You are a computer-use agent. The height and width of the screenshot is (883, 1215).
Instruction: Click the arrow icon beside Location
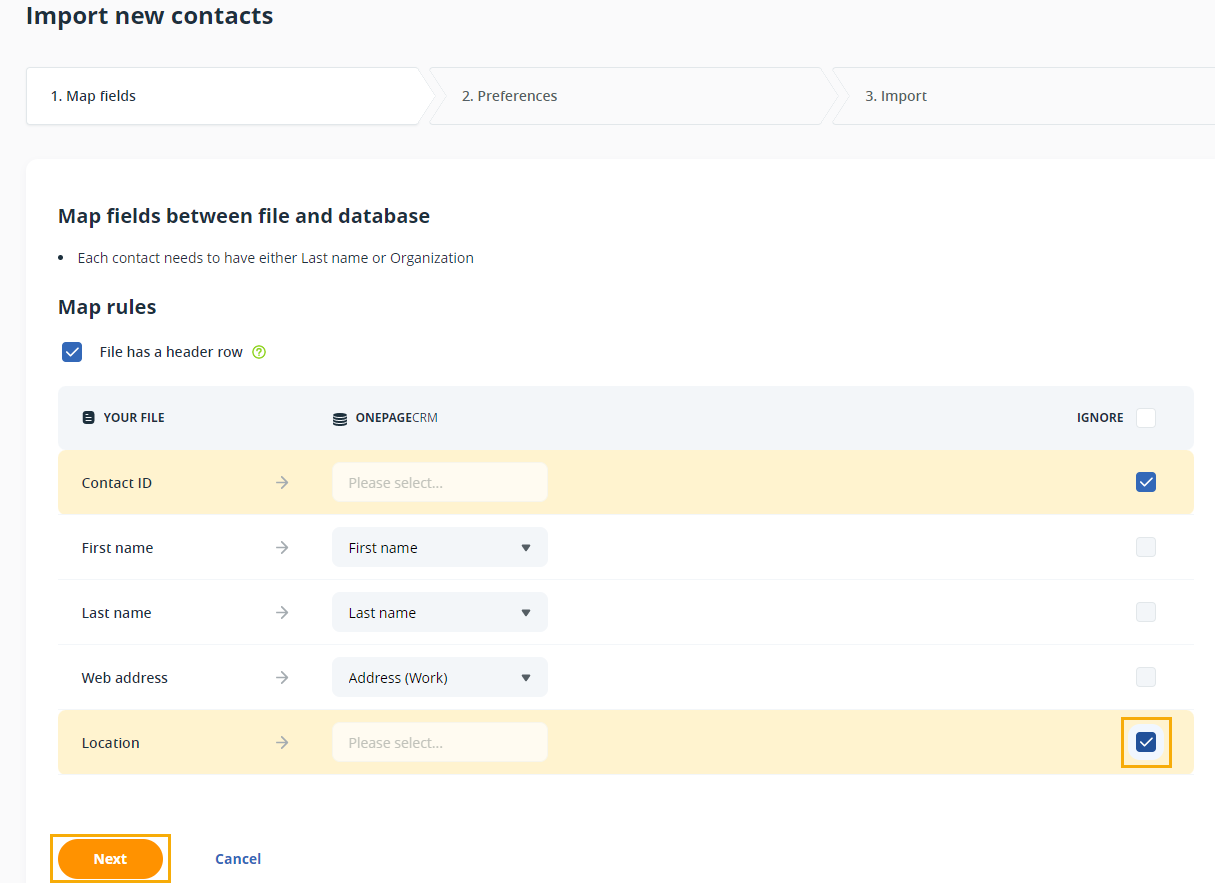point(282,743)
